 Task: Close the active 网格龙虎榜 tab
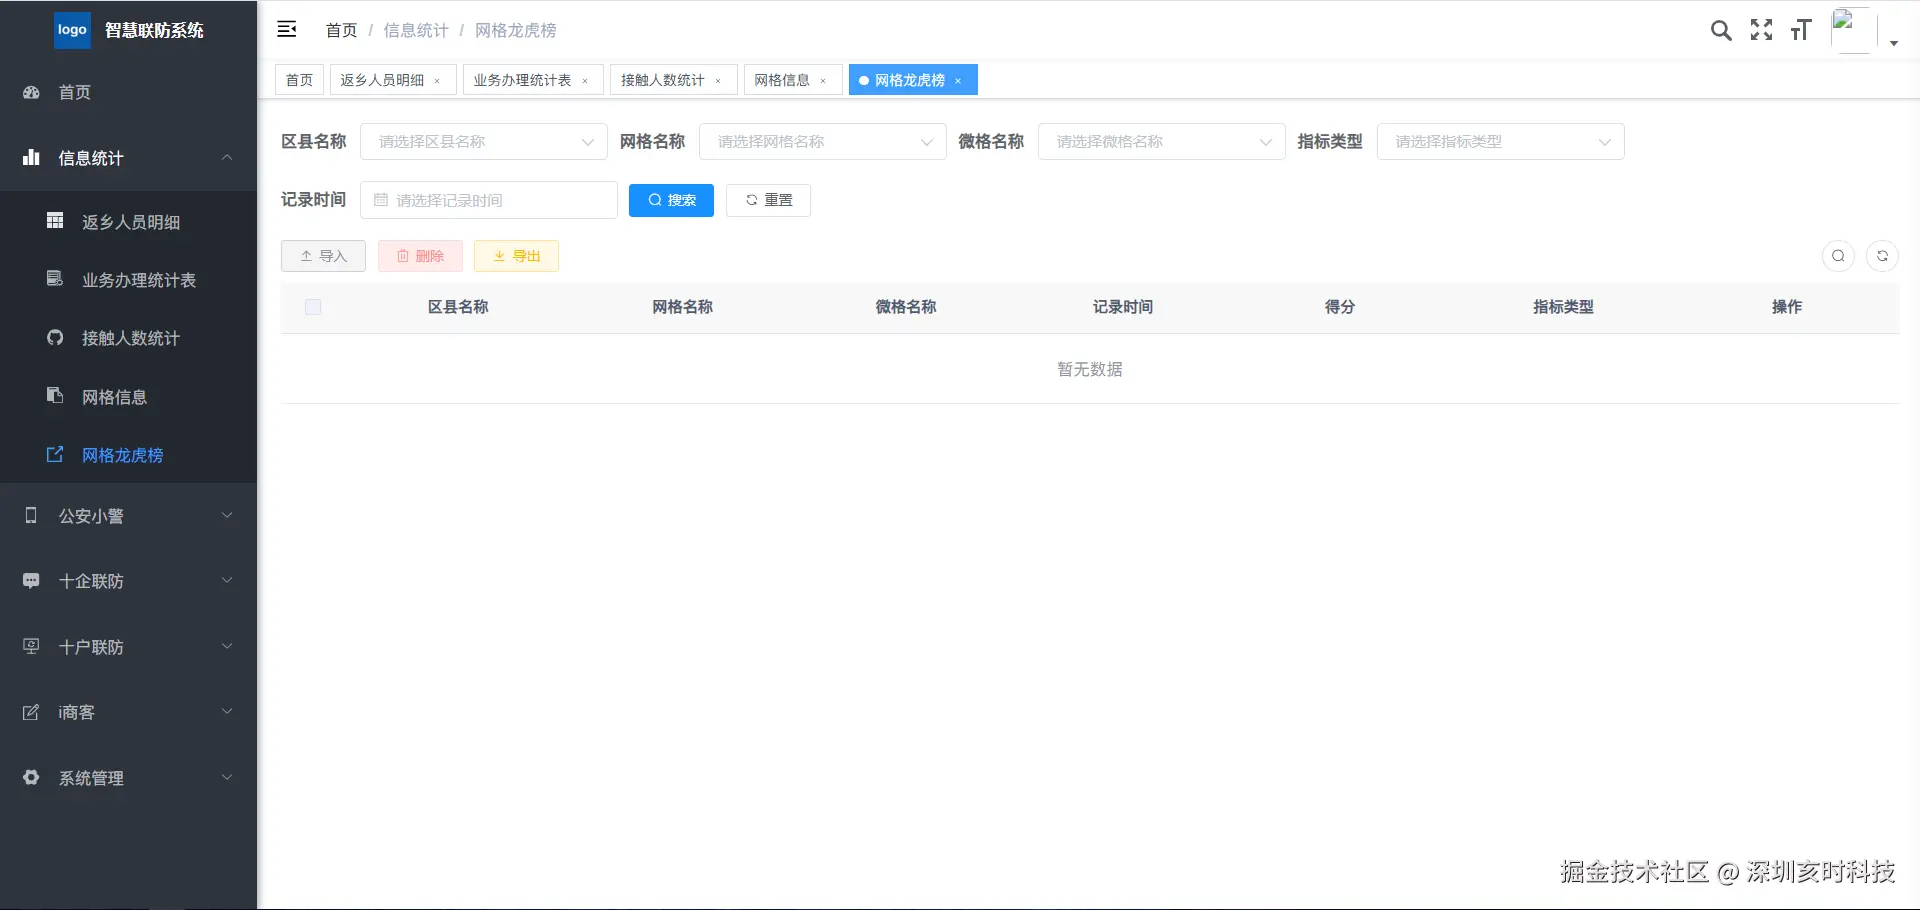[958, 81]
